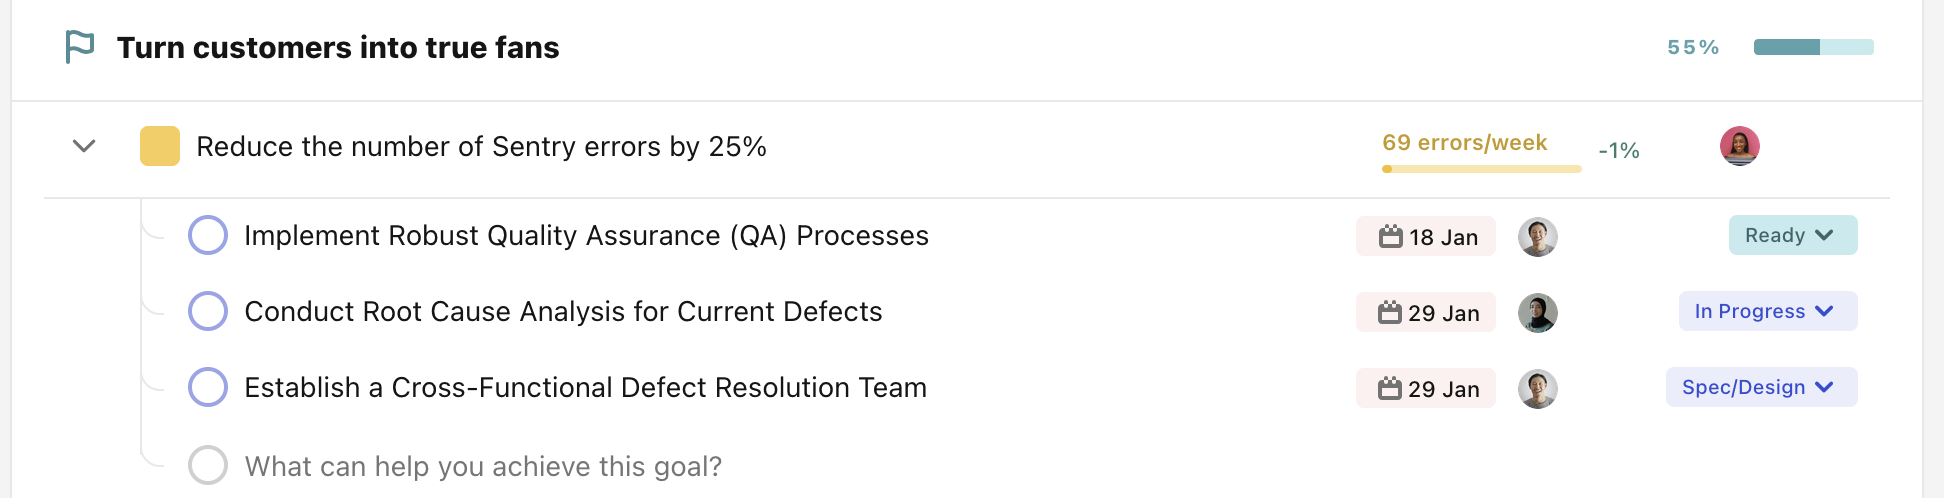Collapse the Sentry errors key result
Screen dimensions: 1944x498
point(84,146)
